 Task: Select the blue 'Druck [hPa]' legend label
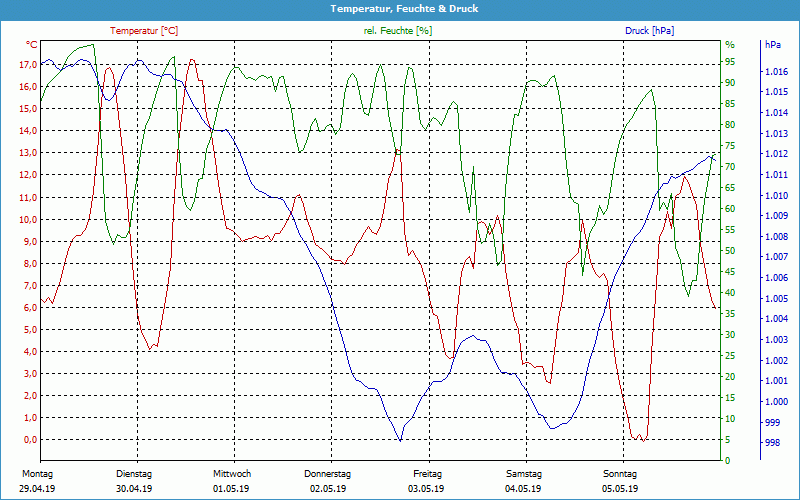(649, 31)
